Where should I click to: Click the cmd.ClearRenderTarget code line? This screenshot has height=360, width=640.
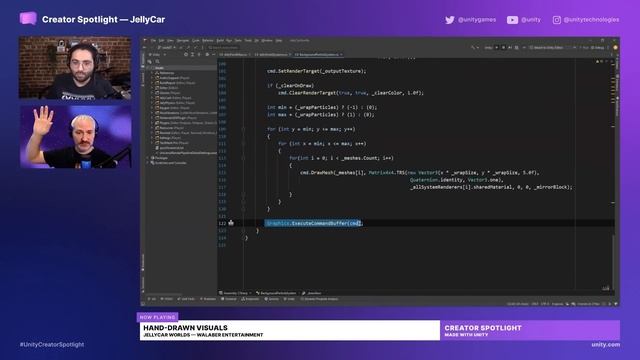point(351,93)
